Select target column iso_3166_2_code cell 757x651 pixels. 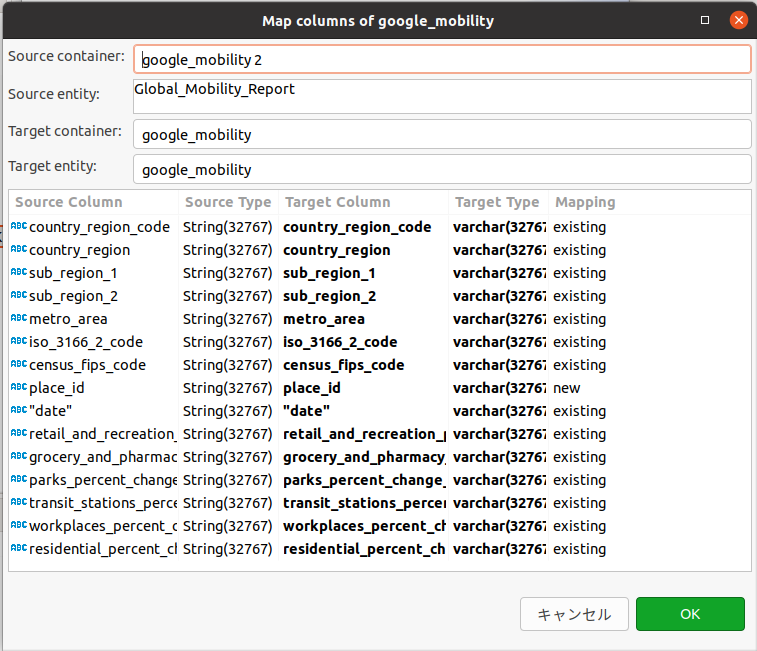340,342
